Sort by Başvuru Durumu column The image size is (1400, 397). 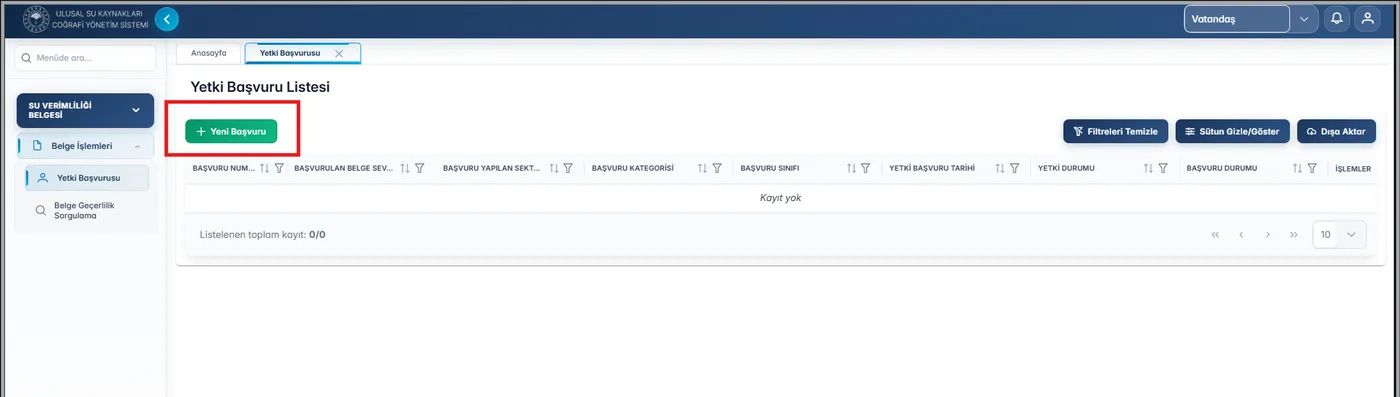1298,169
